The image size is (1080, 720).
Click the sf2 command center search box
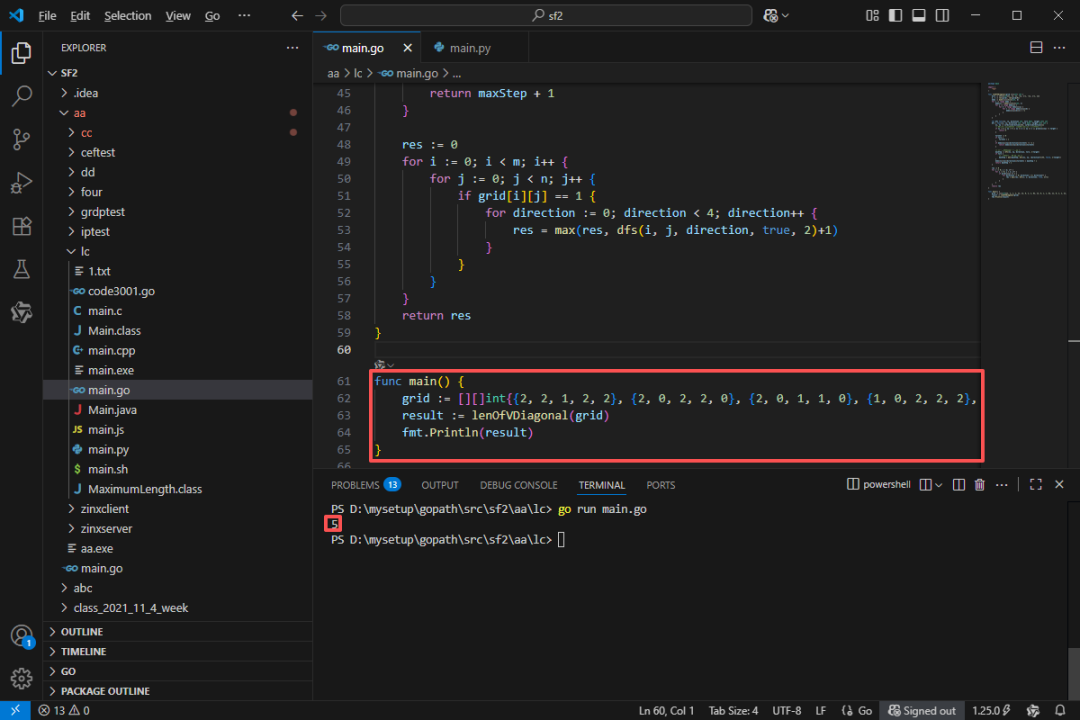click(x=545, y=16)
